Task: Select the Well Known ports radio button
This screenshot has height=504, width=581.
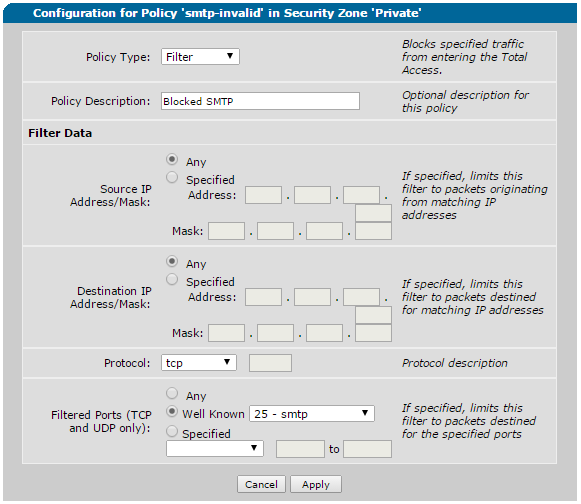Action: click(172, 411)
